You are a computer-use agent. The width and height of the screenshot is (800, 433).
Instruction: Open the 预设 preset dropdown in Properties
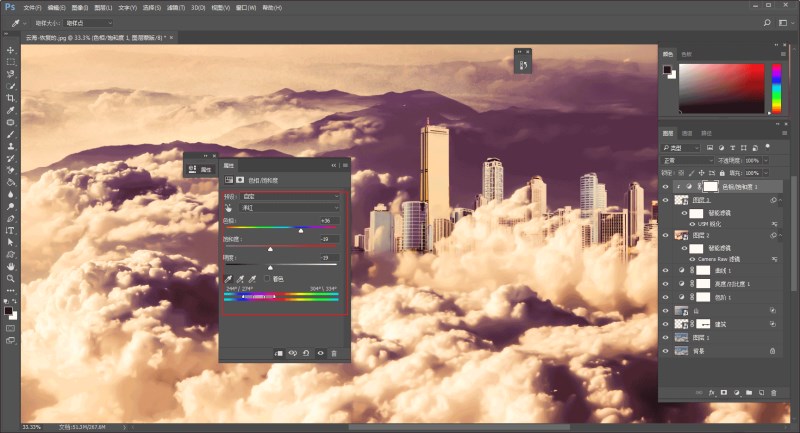click(x=290, y=197)
